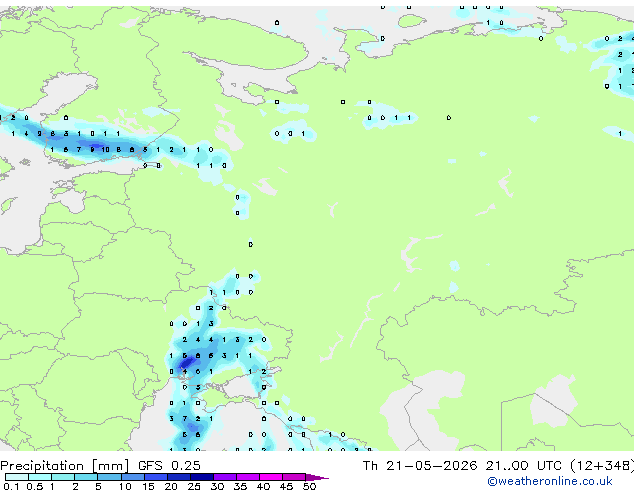Image resolution: width=634 pixels, height=490 pixels.
Task: Click the 'GFS 0.25' model label
Action: 169,466
